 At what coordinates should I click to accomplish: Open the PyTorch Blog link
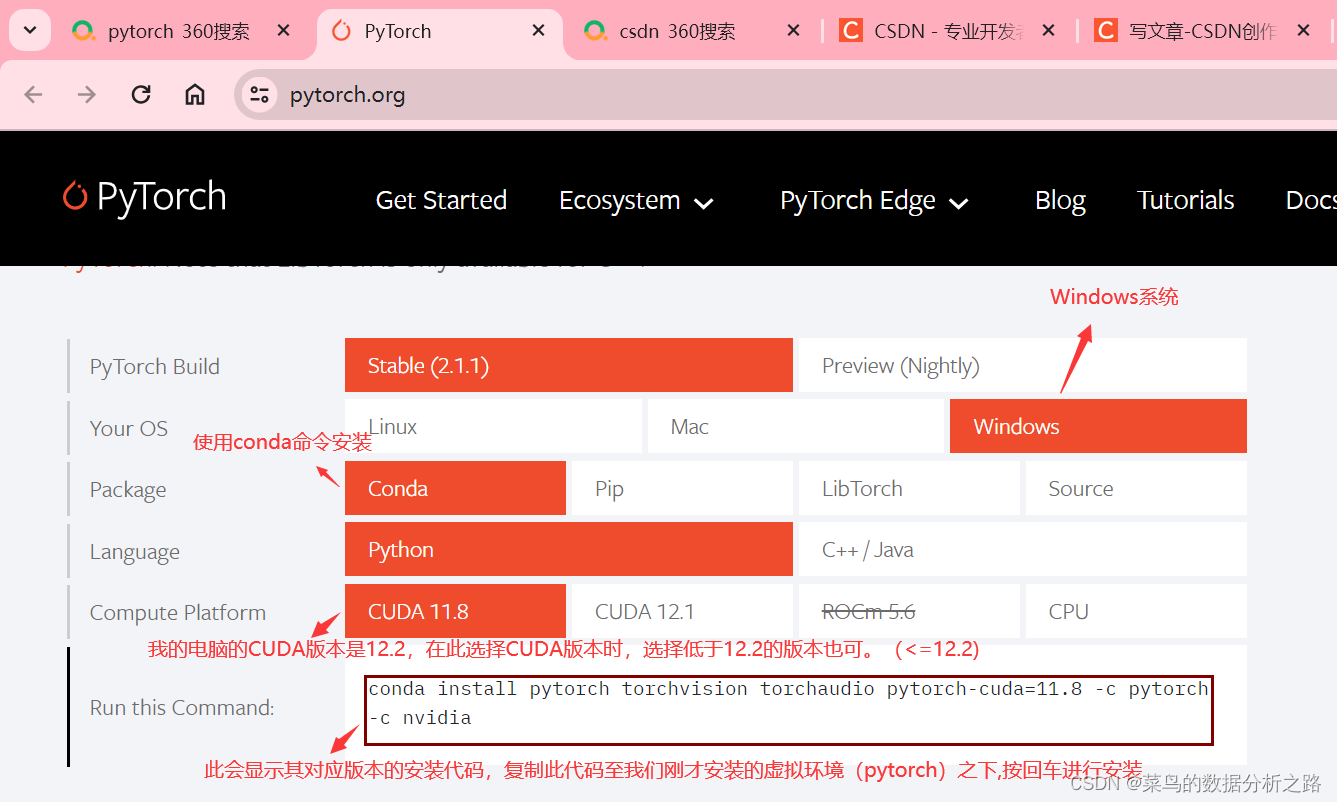(x=1059, y=199)
